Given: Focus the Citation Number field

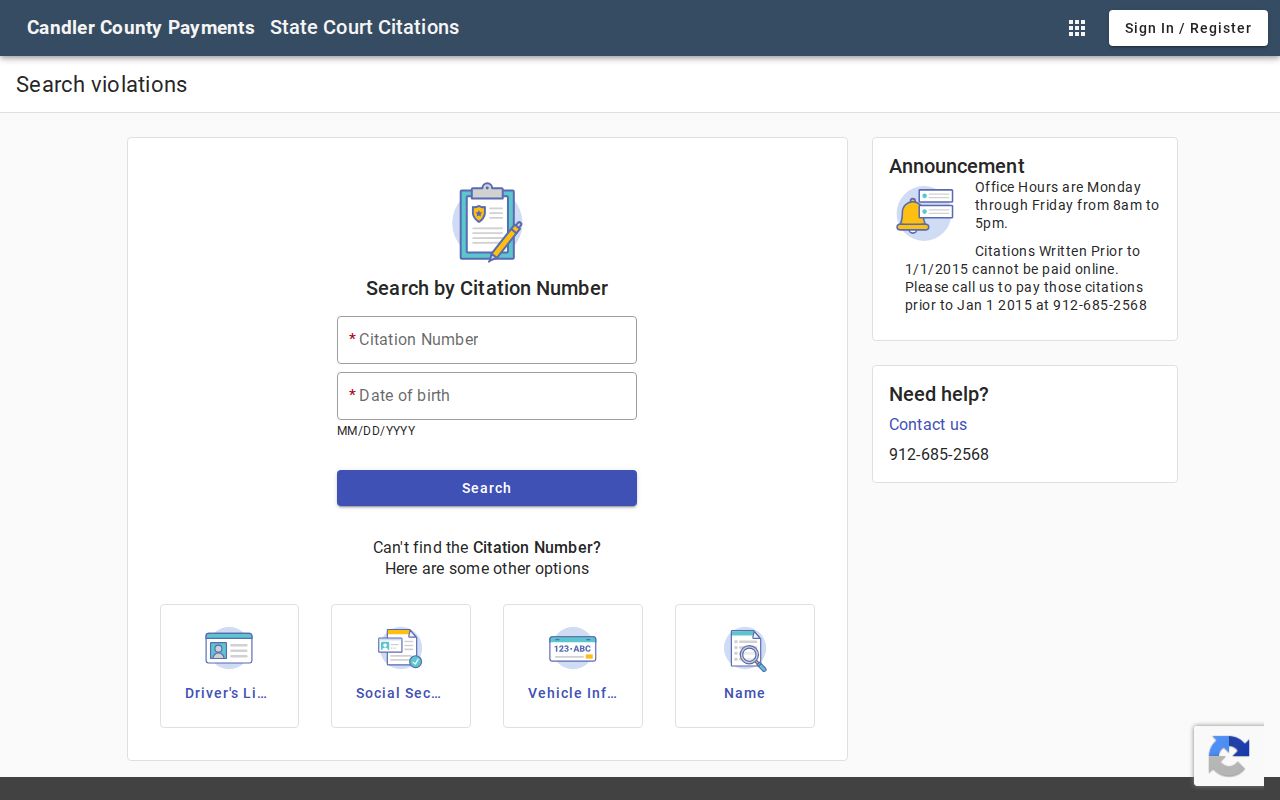Looking at the screenshot, I should pos(487,340).
